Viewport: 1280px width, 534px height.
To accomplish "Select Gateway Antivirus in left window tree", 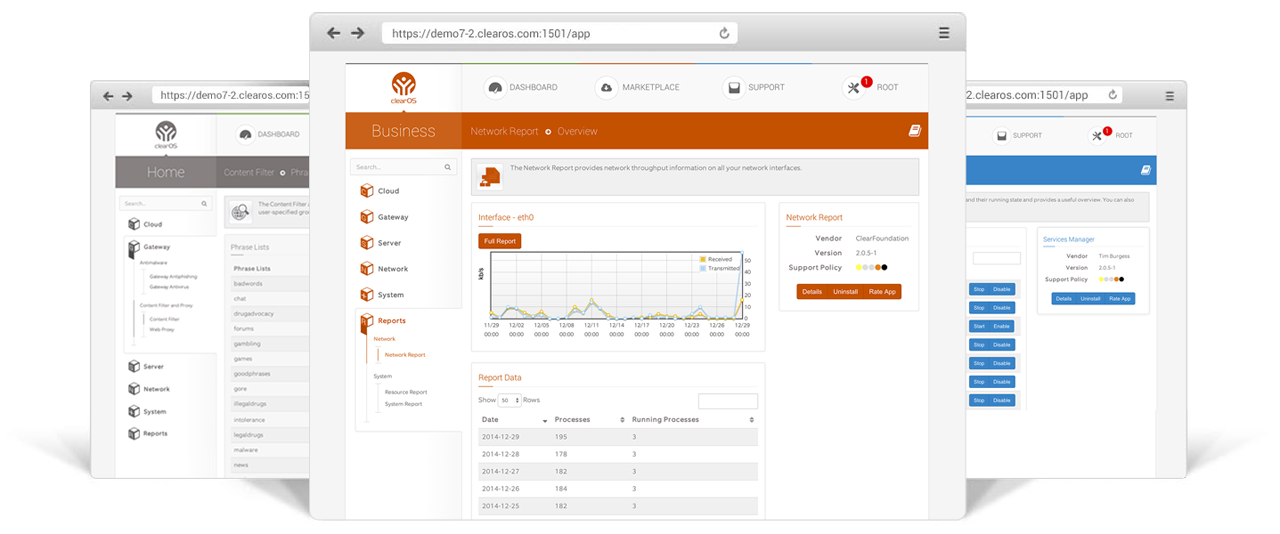I will point(170,287).
